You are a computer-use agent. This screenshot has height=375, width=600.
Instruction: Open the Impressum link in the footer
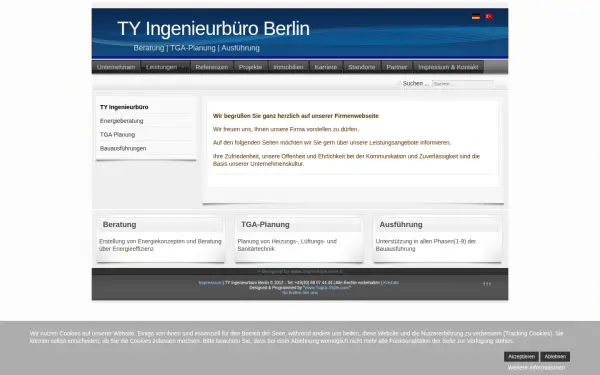click(x=210, y=283)
